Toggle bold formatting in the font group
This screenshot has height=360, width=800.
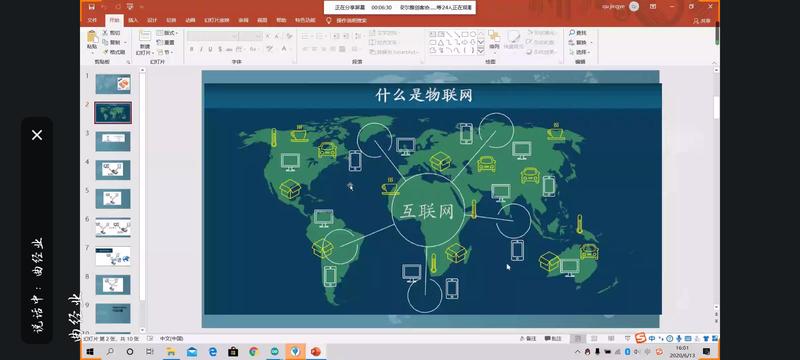coord(191,49)
